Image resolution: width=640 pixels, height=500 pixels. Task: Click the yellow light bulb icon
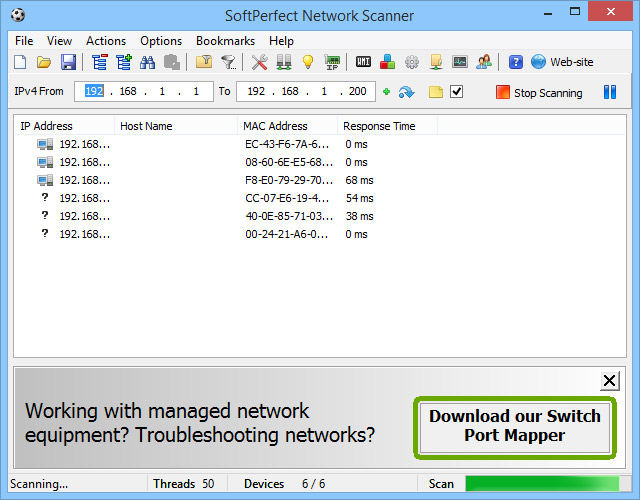[308, 62]
